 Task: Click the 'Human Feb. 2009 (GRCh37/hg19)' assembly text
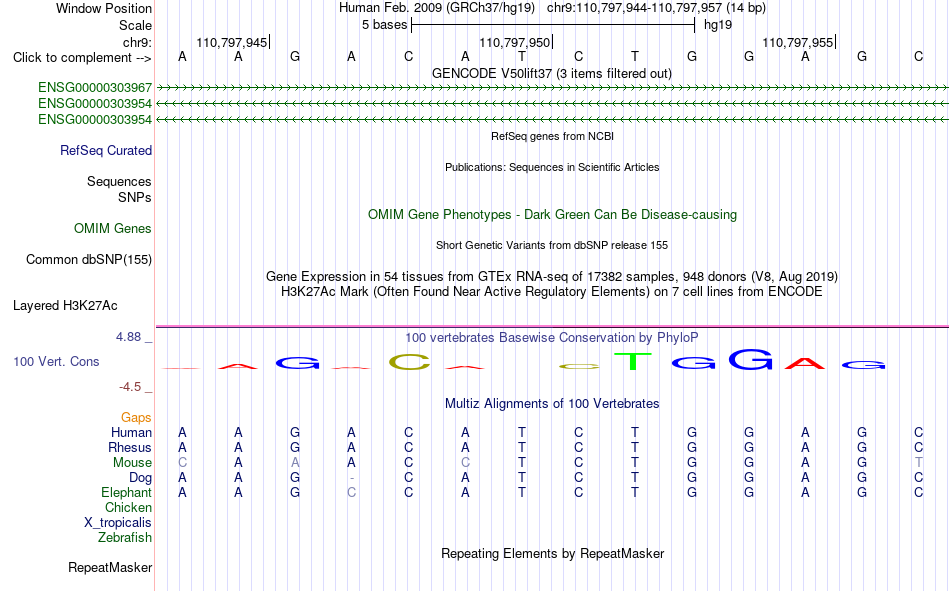[x=437, y=8]
